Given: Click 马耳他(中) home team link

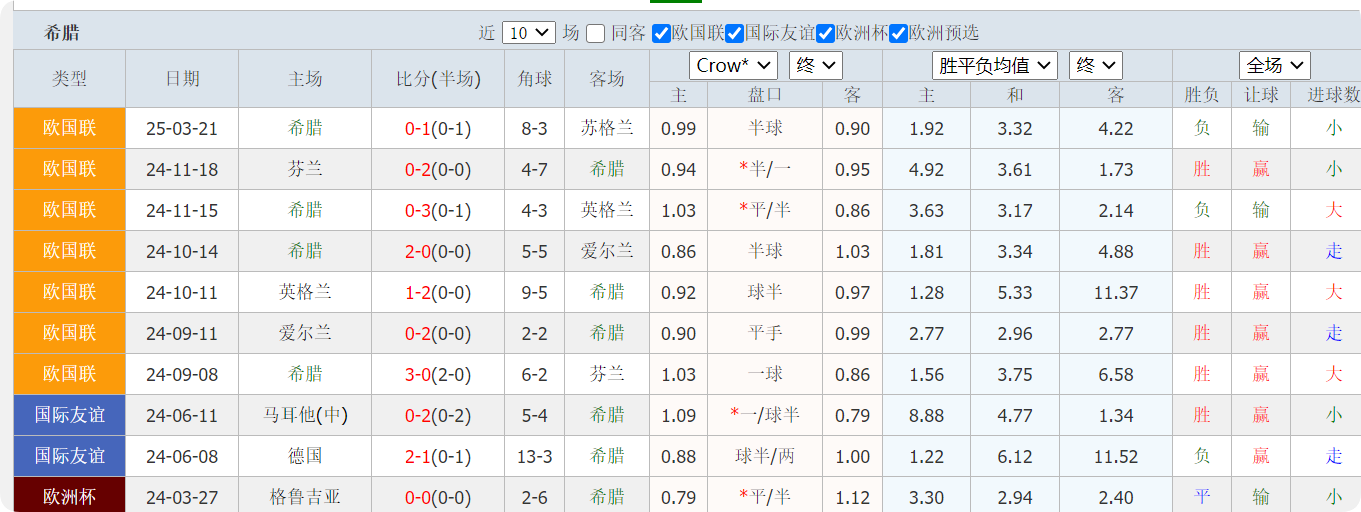Looking at the screenshot, I should coord(305,415).
